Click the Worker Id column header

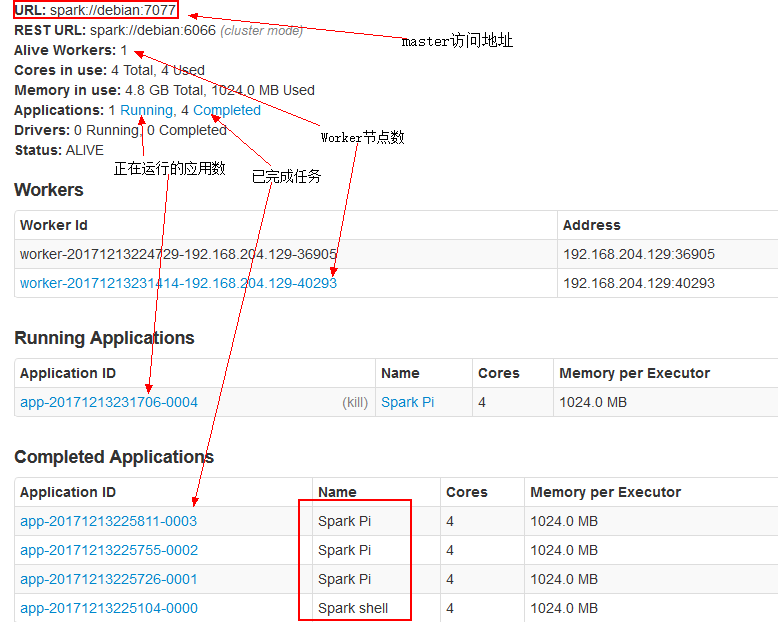[x=54, y=225]
